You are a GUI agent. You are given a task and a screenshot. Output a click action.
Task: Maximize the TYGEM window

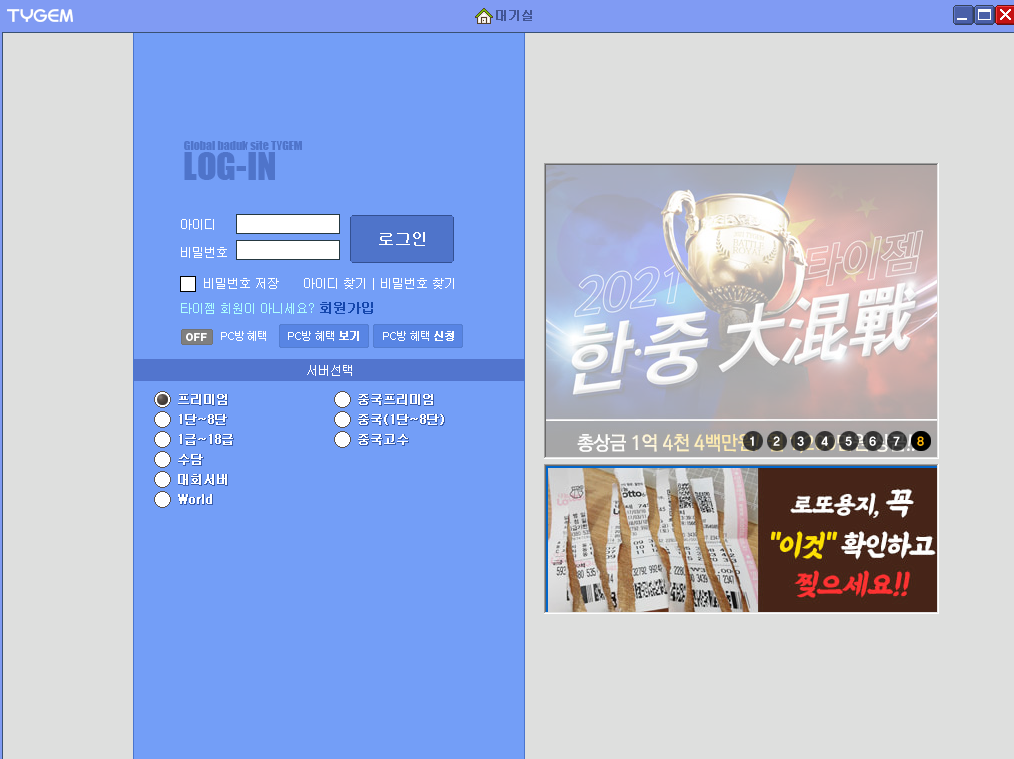pyautogui.click(x=984, y=15)
